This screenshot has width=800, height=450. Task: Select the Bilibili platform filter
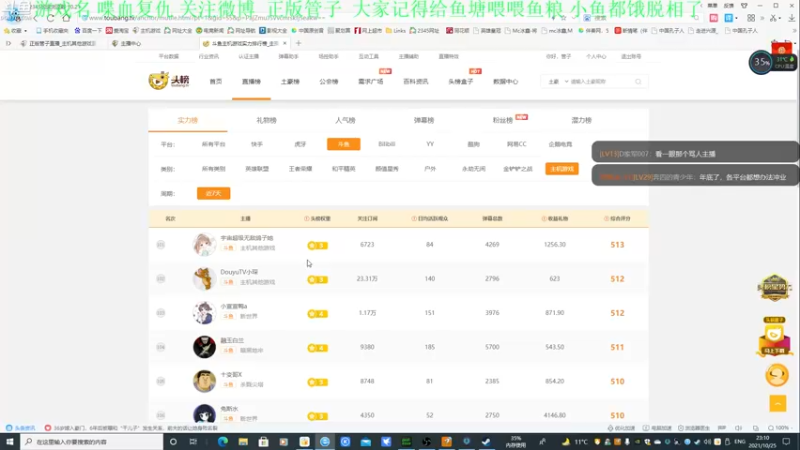387,144
